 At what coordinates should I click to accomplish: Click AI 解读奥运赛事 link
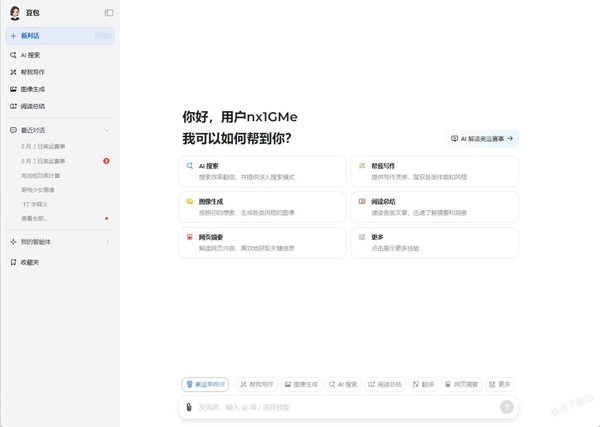[482, 139]
